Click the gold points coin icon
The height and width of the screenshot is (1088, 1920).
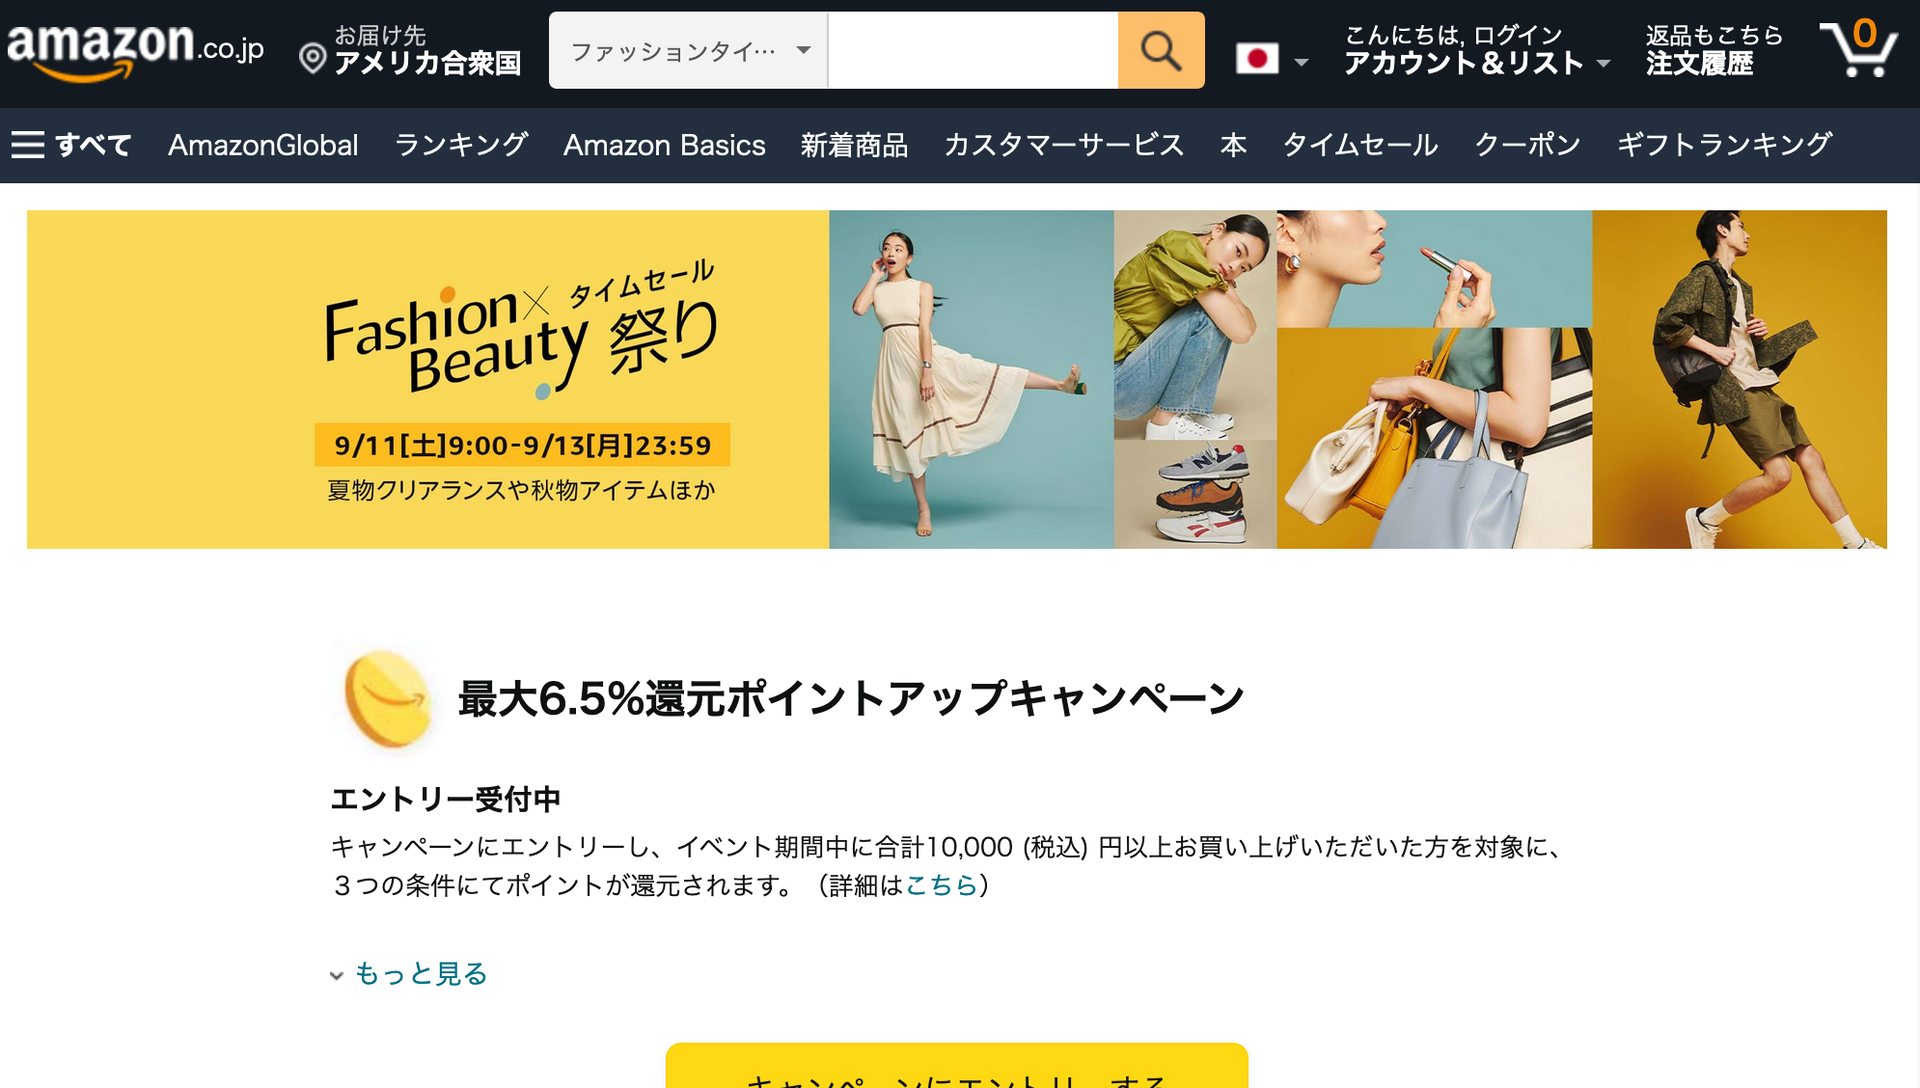click(387, 699)
